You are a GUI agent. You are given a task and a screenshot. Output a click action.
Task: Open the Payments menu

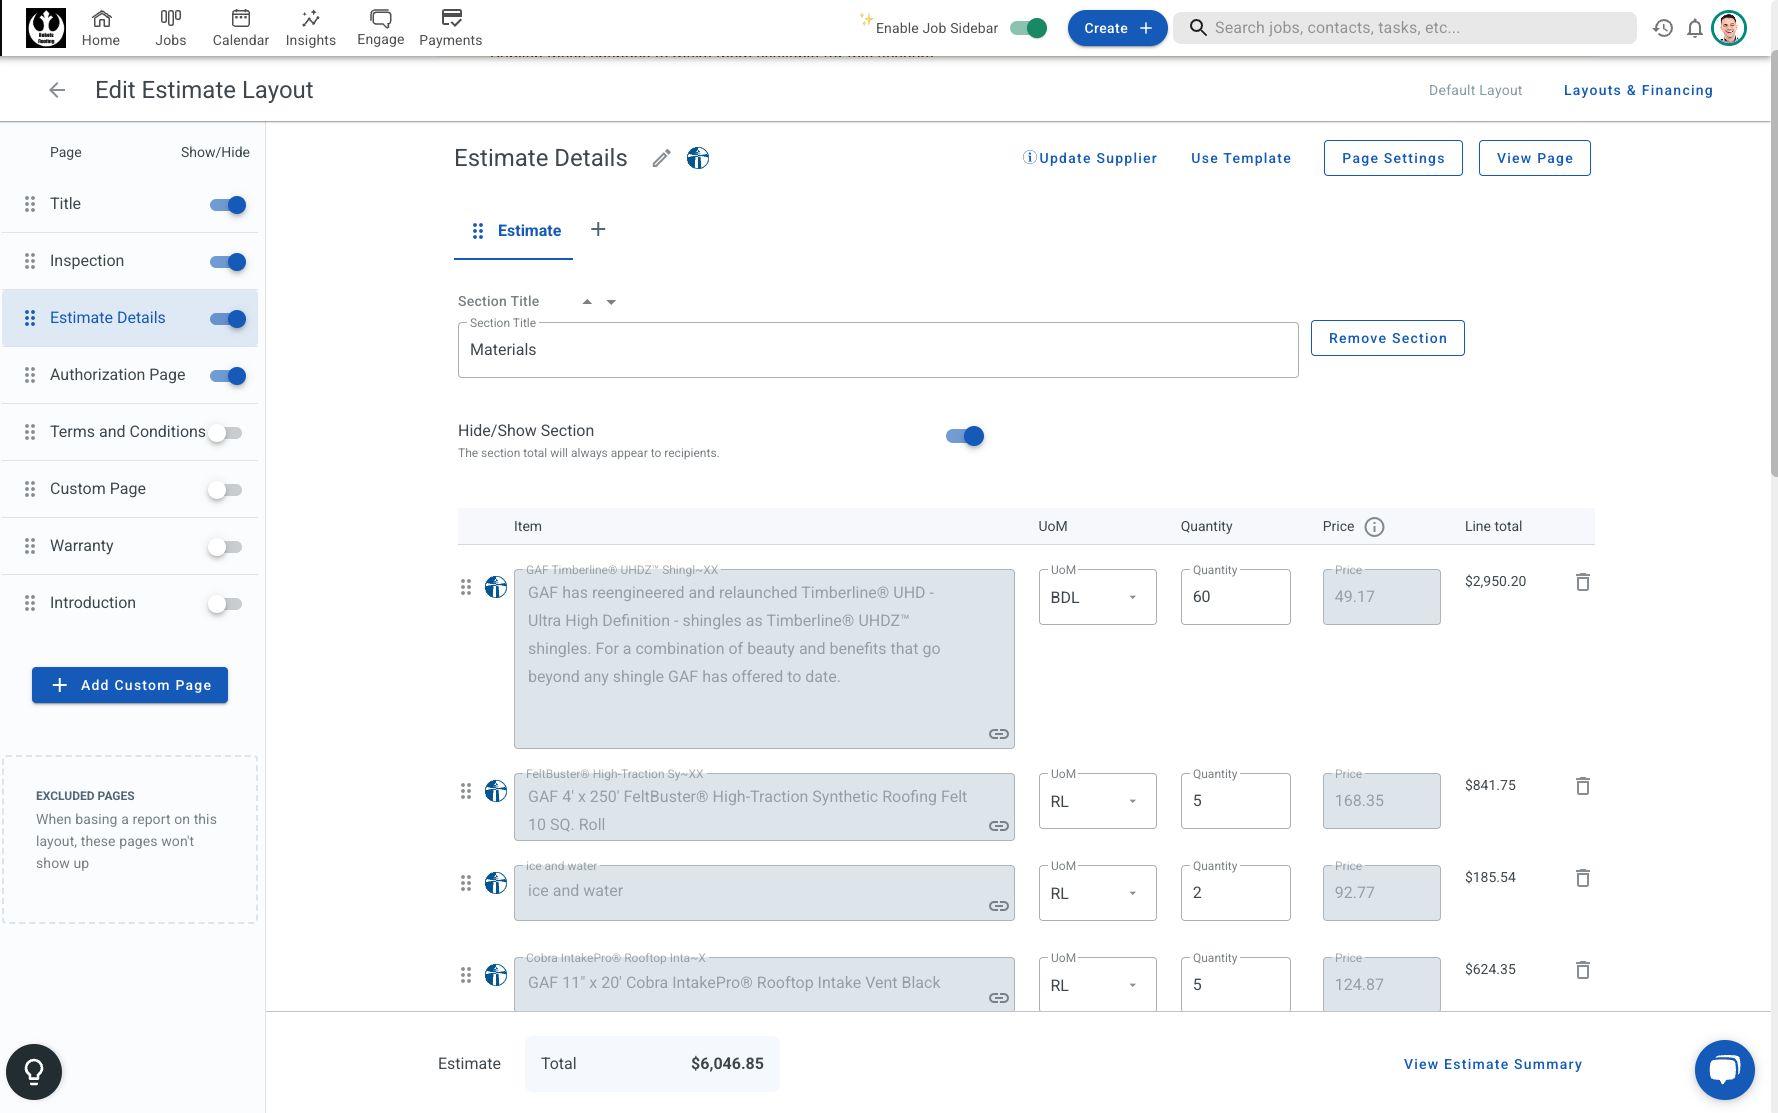tap(451, 28)
